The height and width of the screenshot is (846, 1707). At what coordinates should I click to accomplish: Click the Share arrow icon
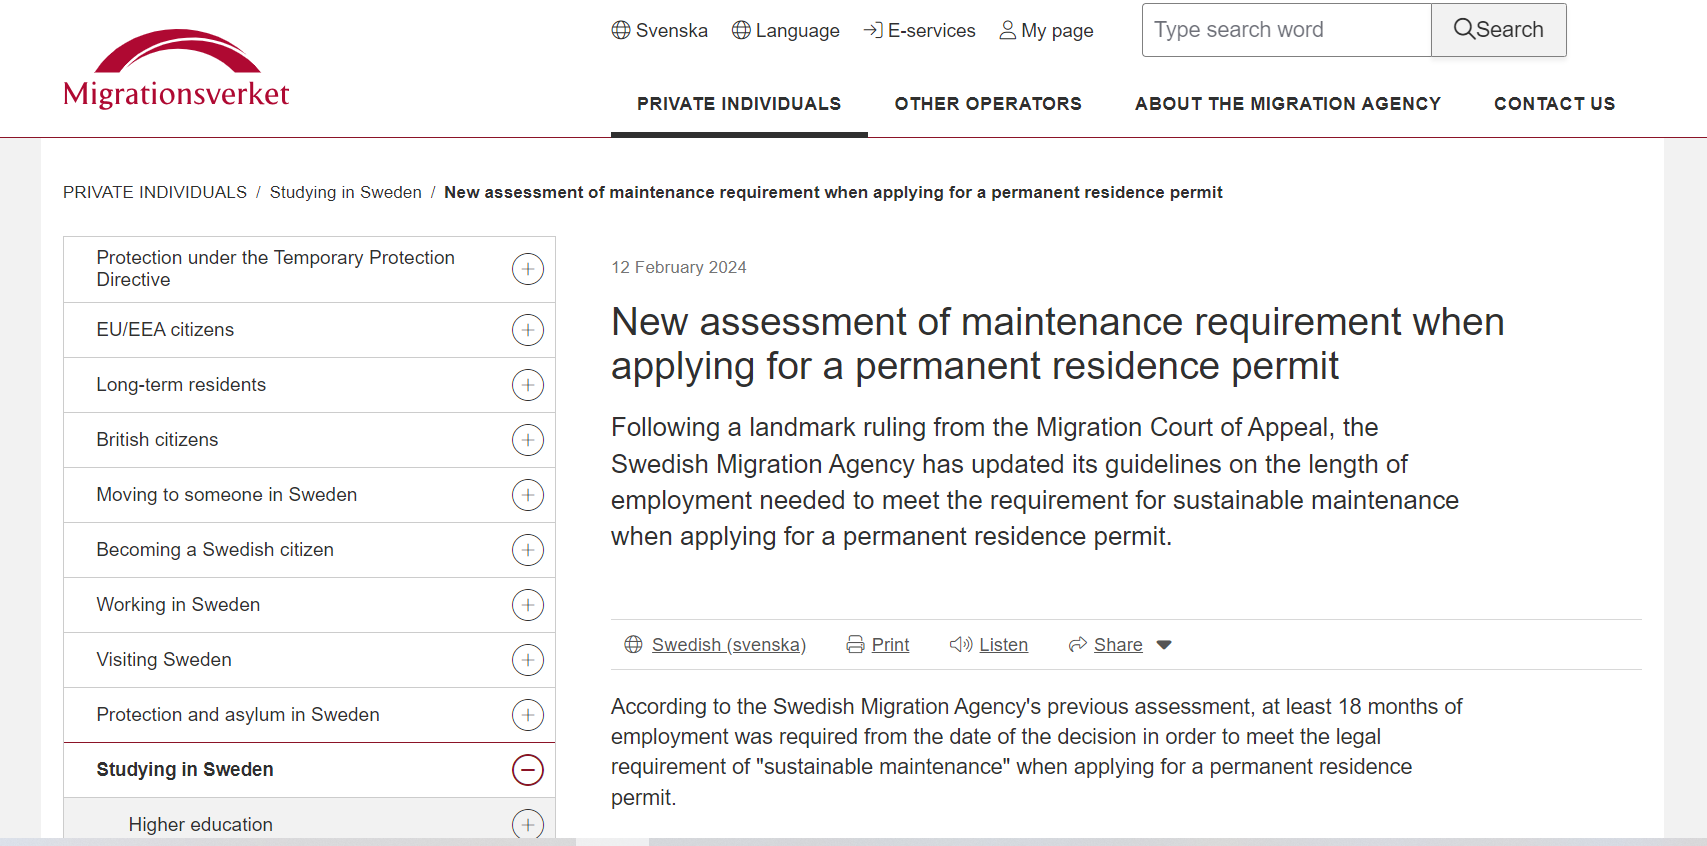pos(1077,645)
